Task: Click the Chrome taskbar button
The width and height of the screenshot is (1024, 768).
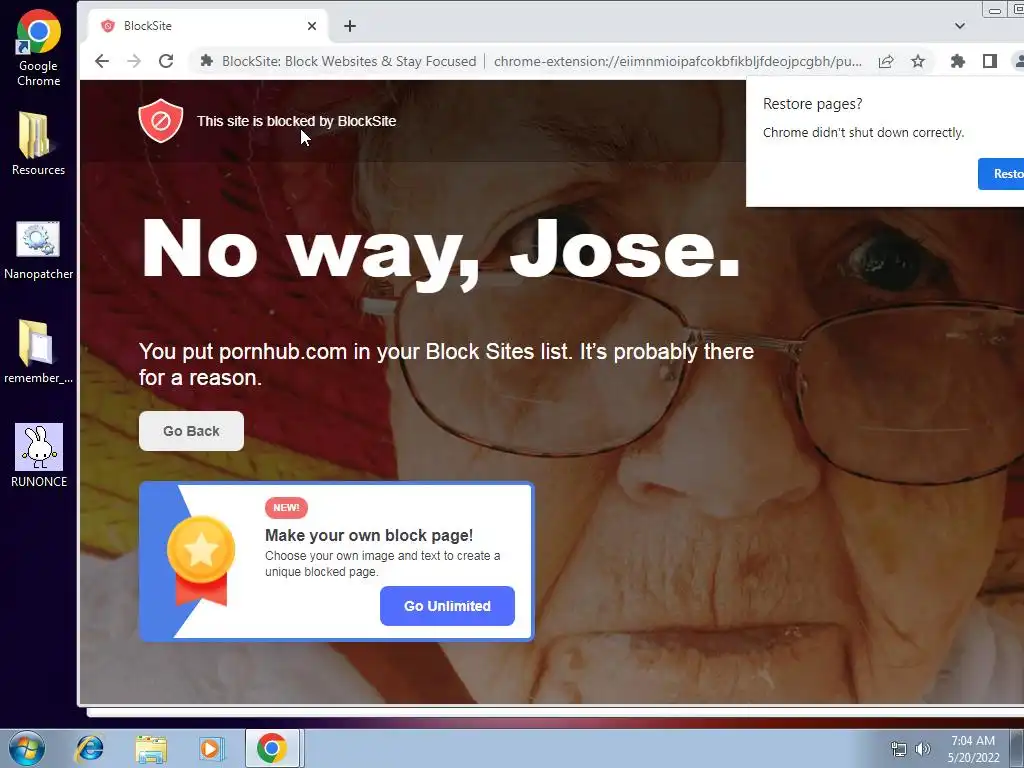Action: (x=272, y=748)
